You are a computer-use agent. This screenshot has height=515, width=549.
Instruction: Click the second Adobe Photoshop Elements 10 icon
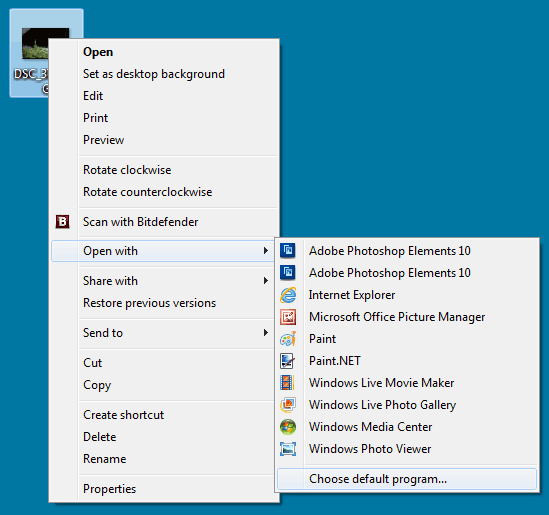tap(288, 273)
